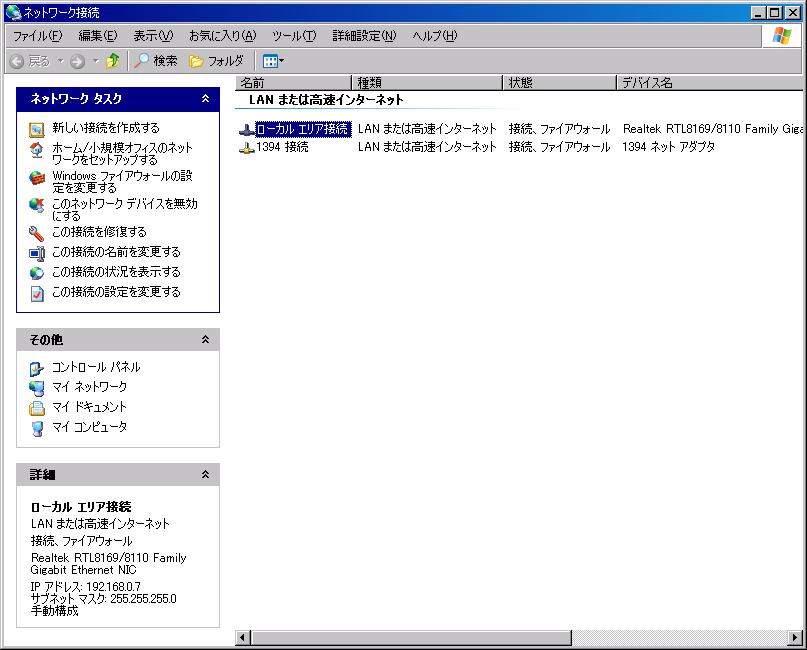This screenshot has height=650, width=807.
Task: Select the 1394 接続 adapter icon
Action: [247, 148]
